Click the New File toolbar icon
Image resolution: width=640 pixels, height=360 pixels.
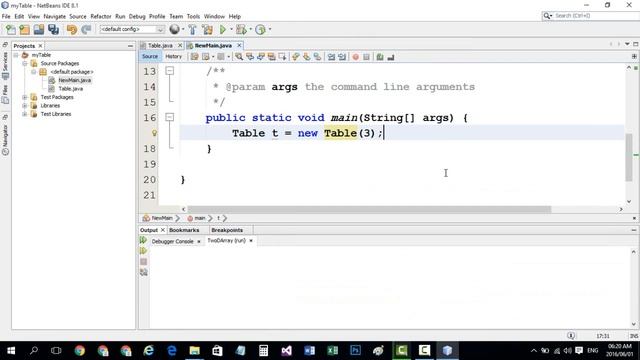11,29
